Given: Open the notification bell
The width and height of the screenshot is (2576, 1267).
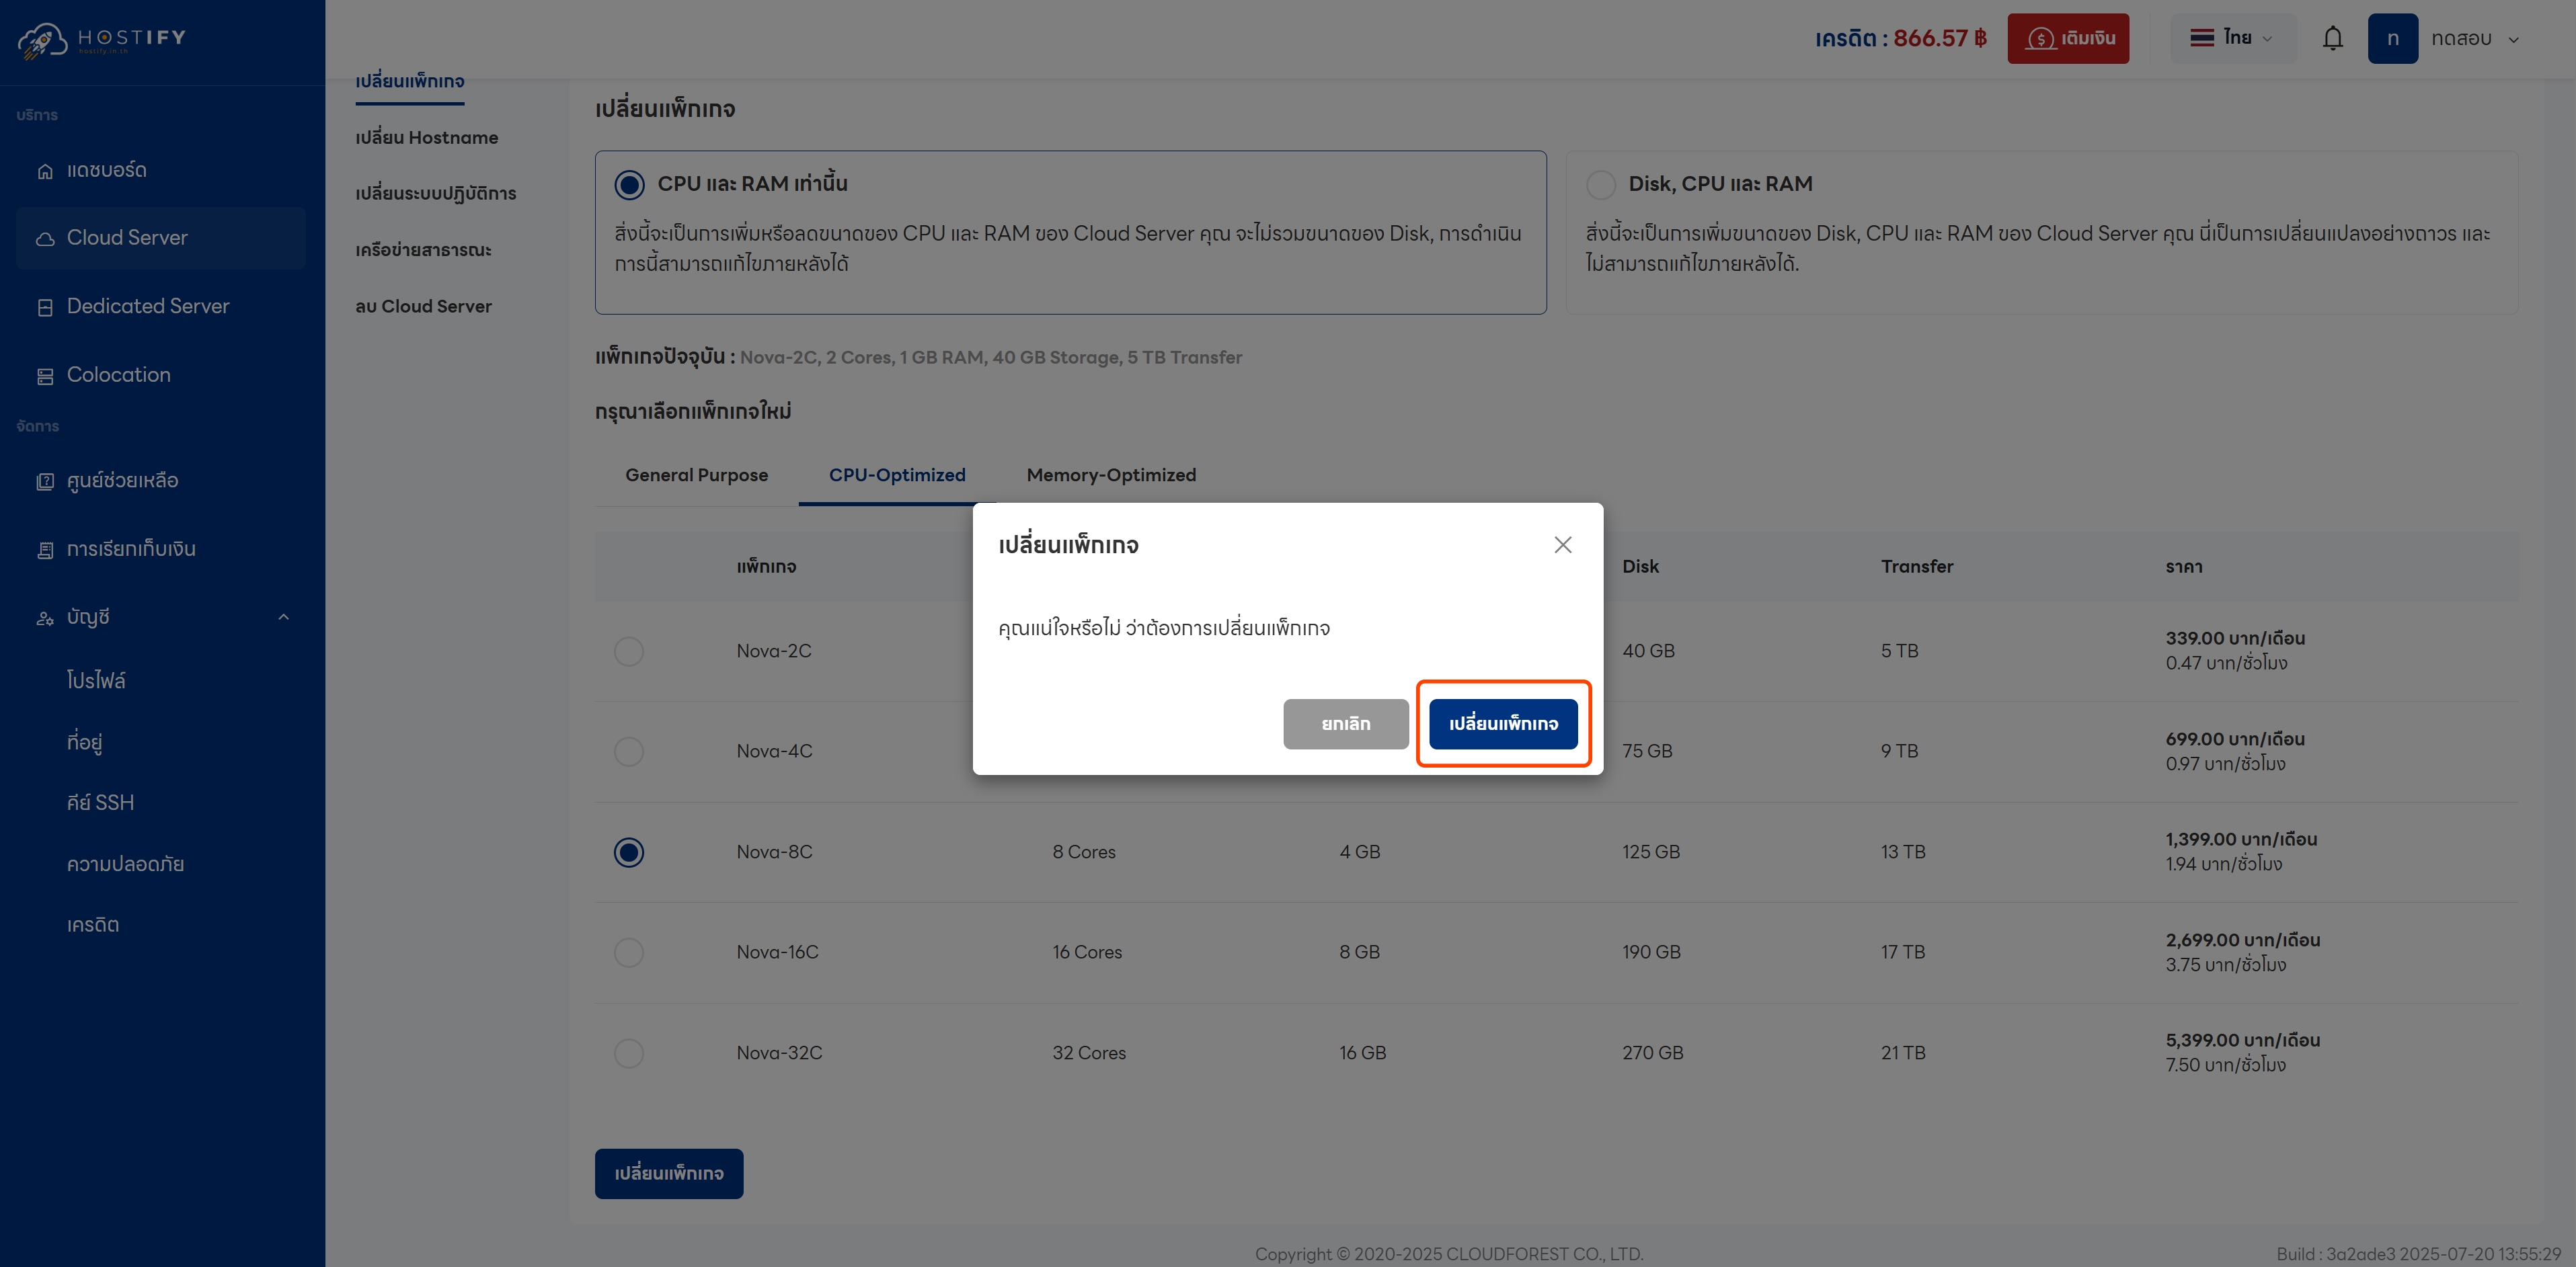Looking at the screenshot, I should tap(2333, 38).
